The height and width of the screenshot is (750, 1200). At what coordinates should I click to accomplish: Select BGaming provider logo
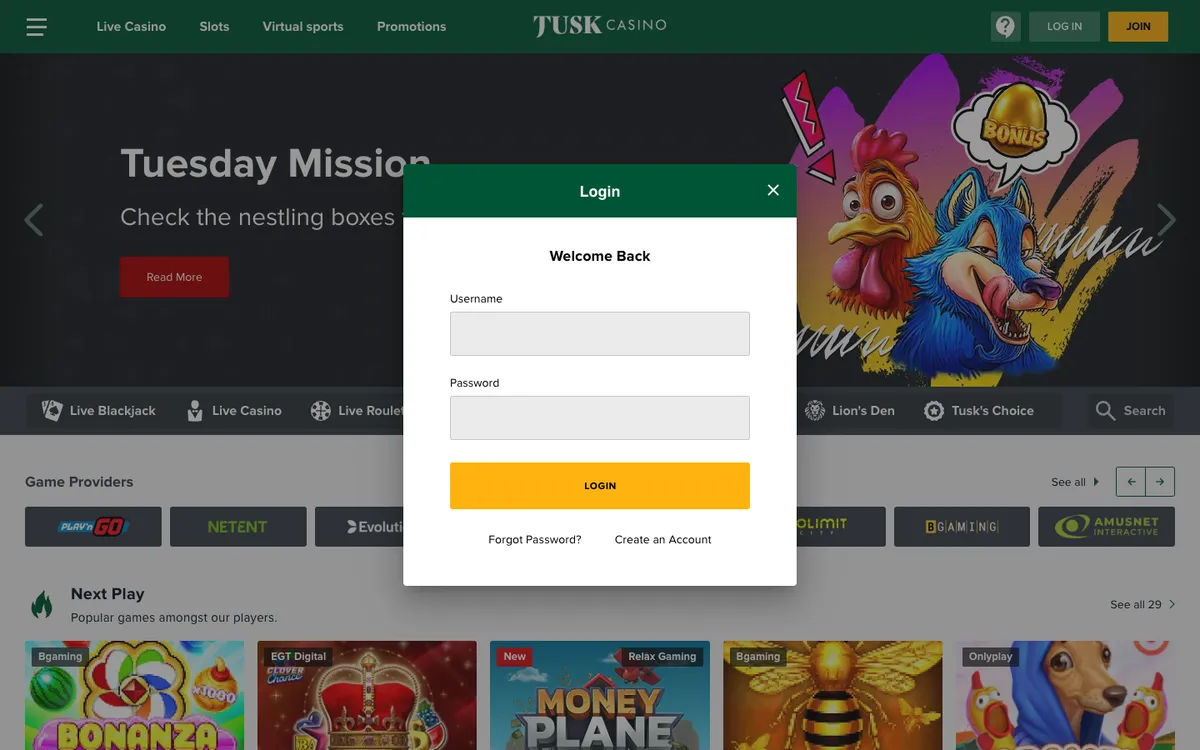click(x=962, y=526)
